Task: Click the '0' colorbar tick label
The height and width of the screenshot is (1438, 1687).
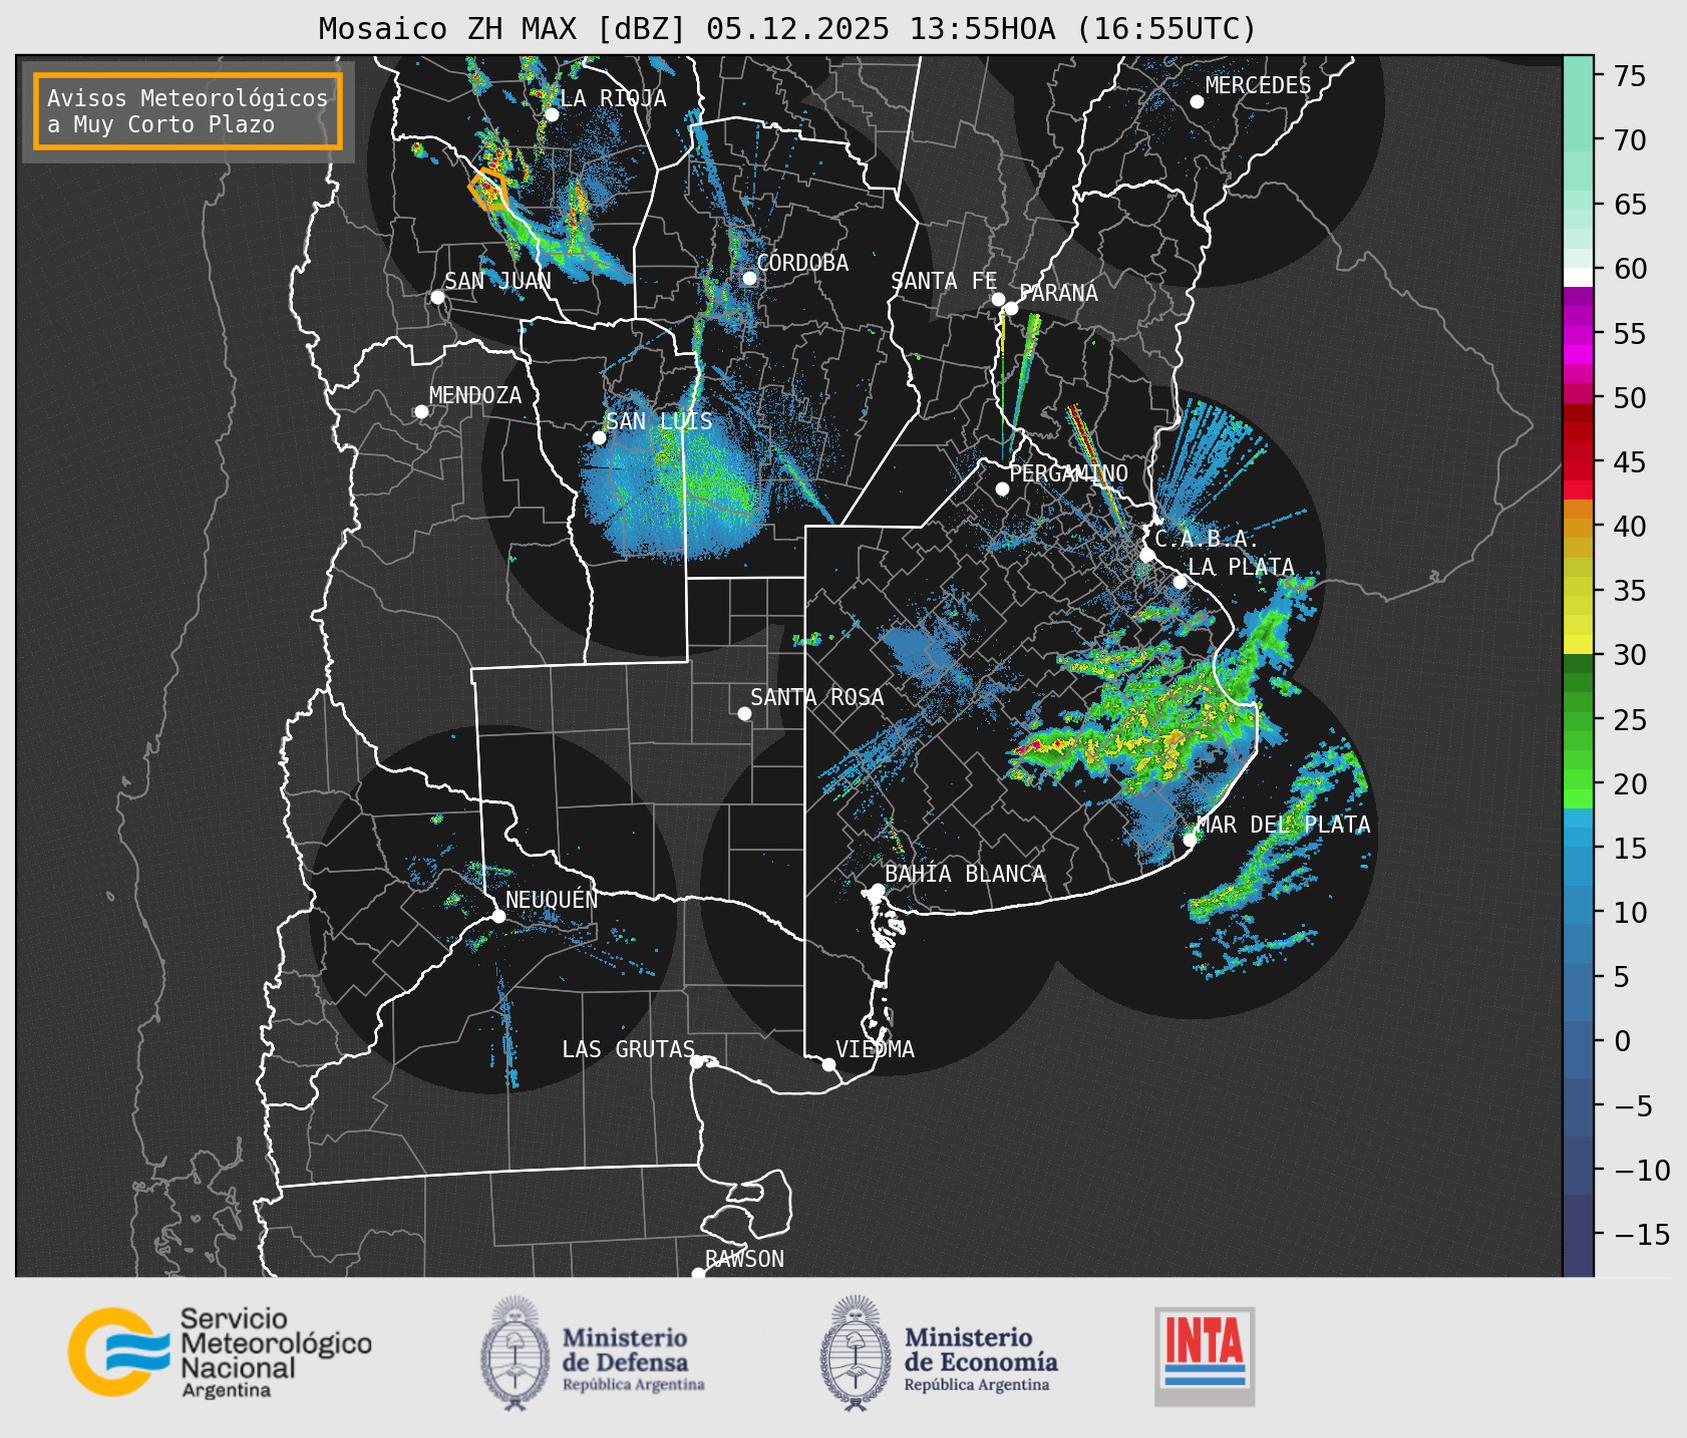Action: click(1621, 1041)
